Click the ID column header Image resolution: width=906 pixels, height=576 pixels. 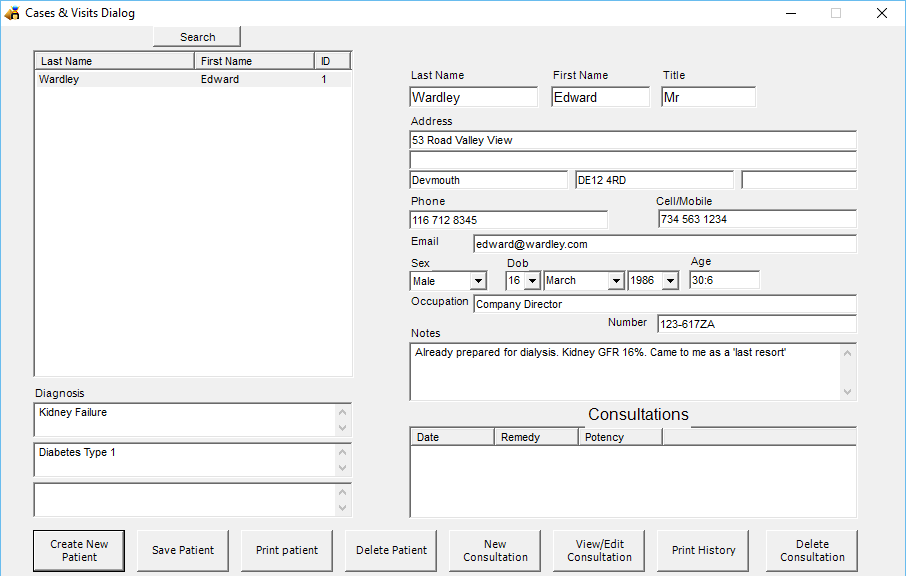point(332,61)
